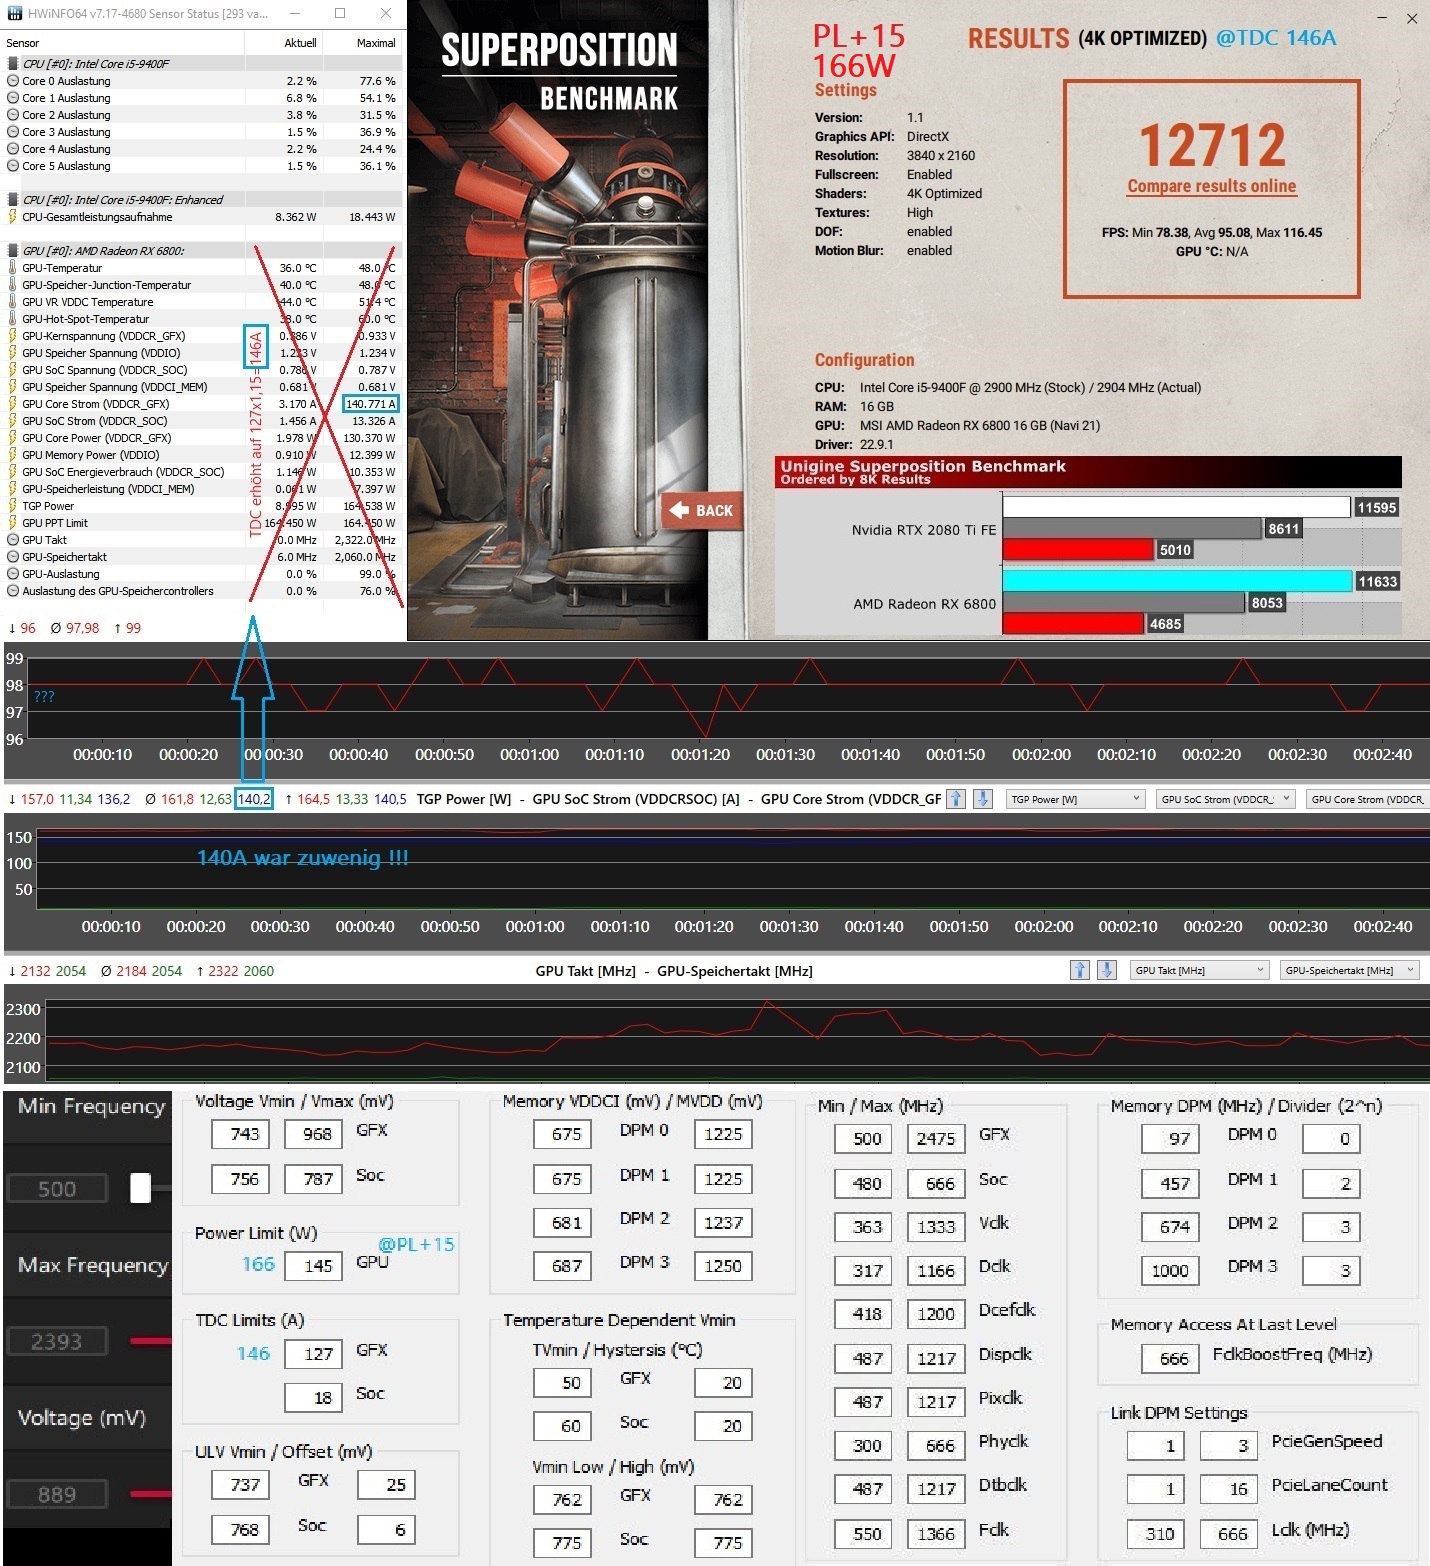Click the PcieLaneCount 16 field

tap(1228, 1490)
